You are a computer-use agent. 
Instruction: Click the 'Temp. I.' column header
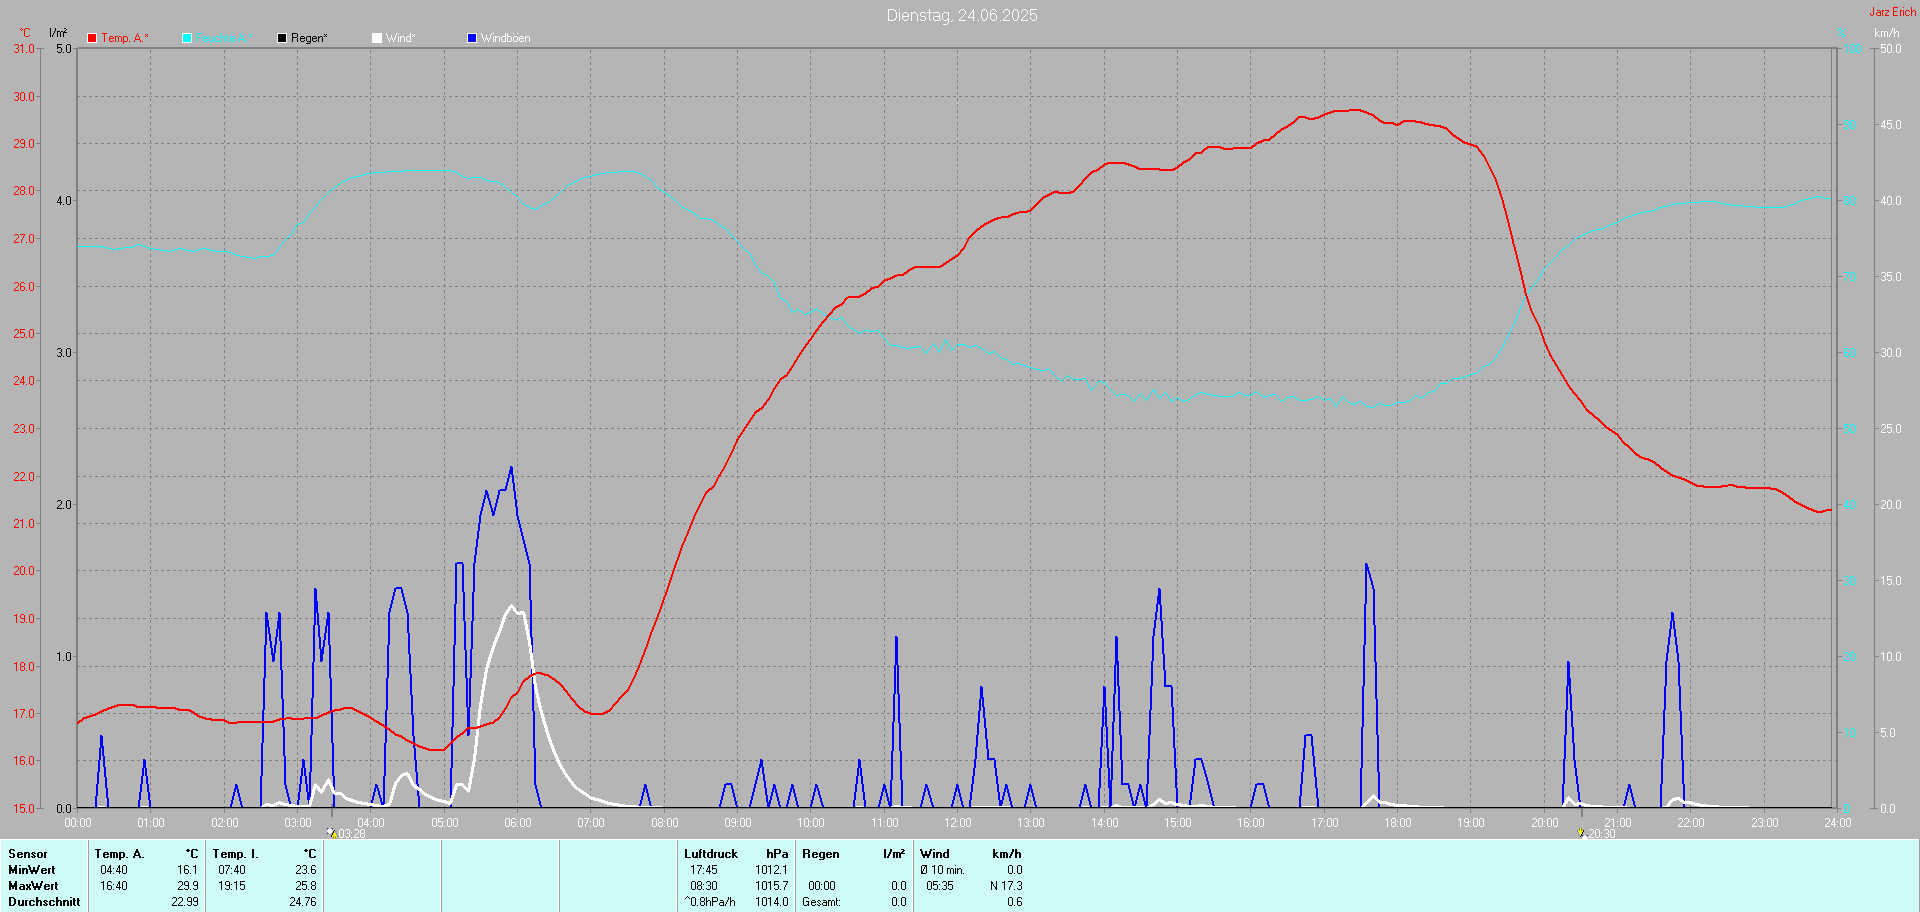(236, 854)
